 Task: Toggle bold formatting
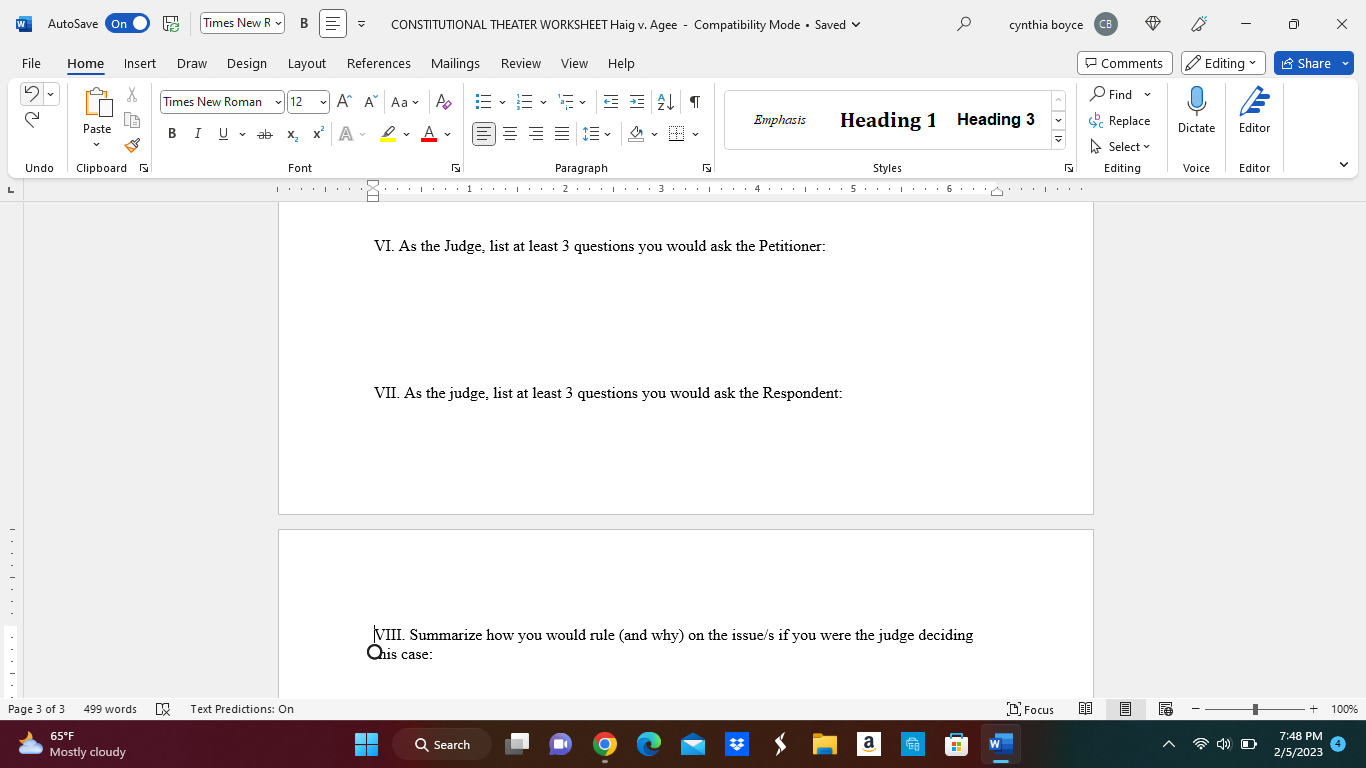(172, 134)
